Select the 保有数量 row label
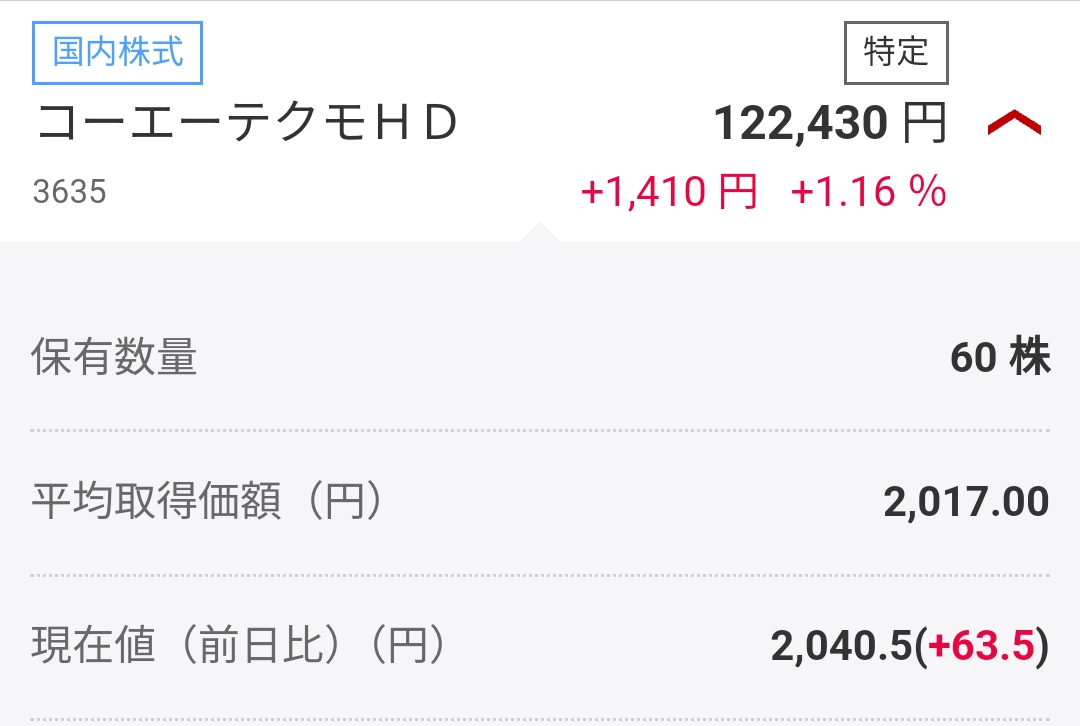The image size is (1080, 726). click(x=114, y=357)
